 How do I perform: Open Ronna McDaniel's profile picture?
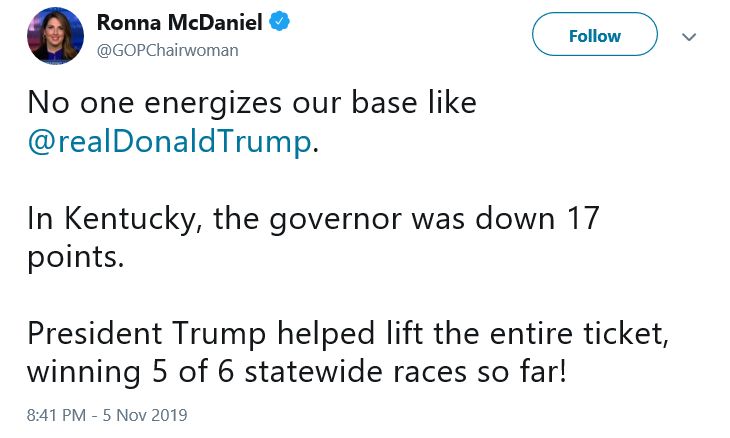pyautogui.click(x=55, y=36)
